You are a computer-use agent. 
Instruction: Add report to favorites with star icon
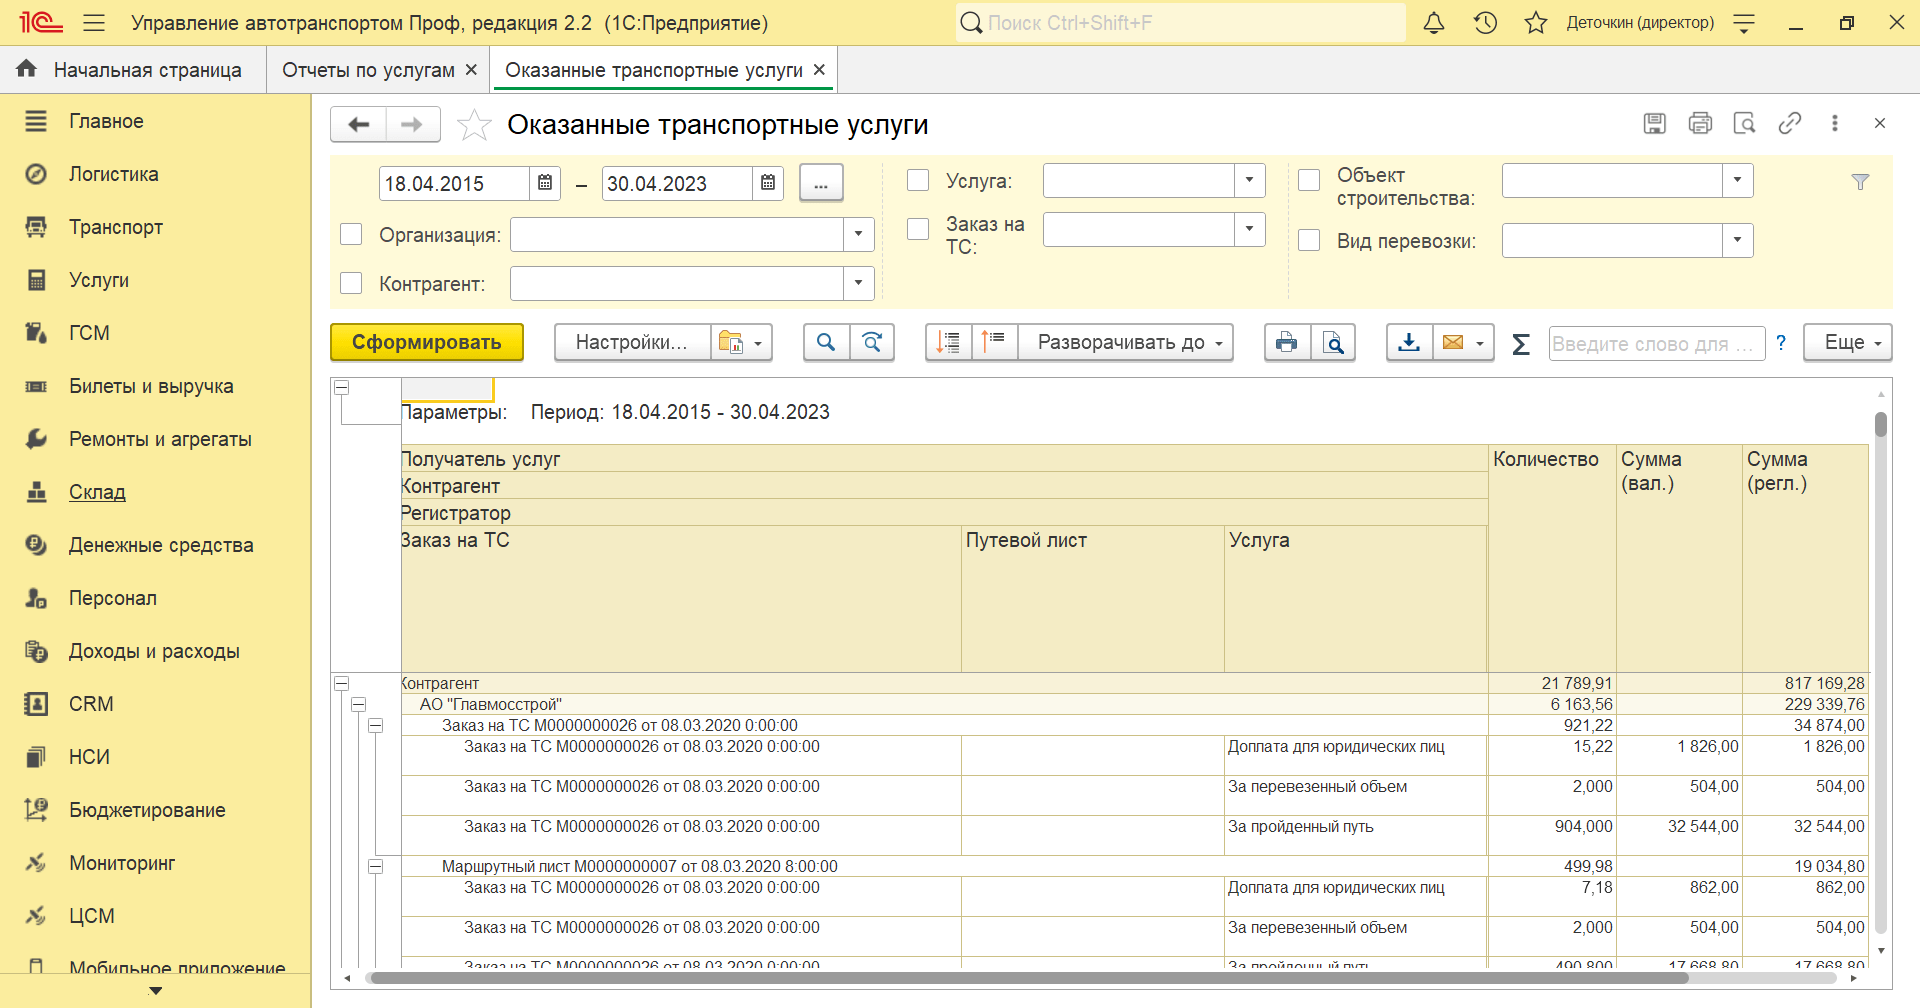coord(474,125)
